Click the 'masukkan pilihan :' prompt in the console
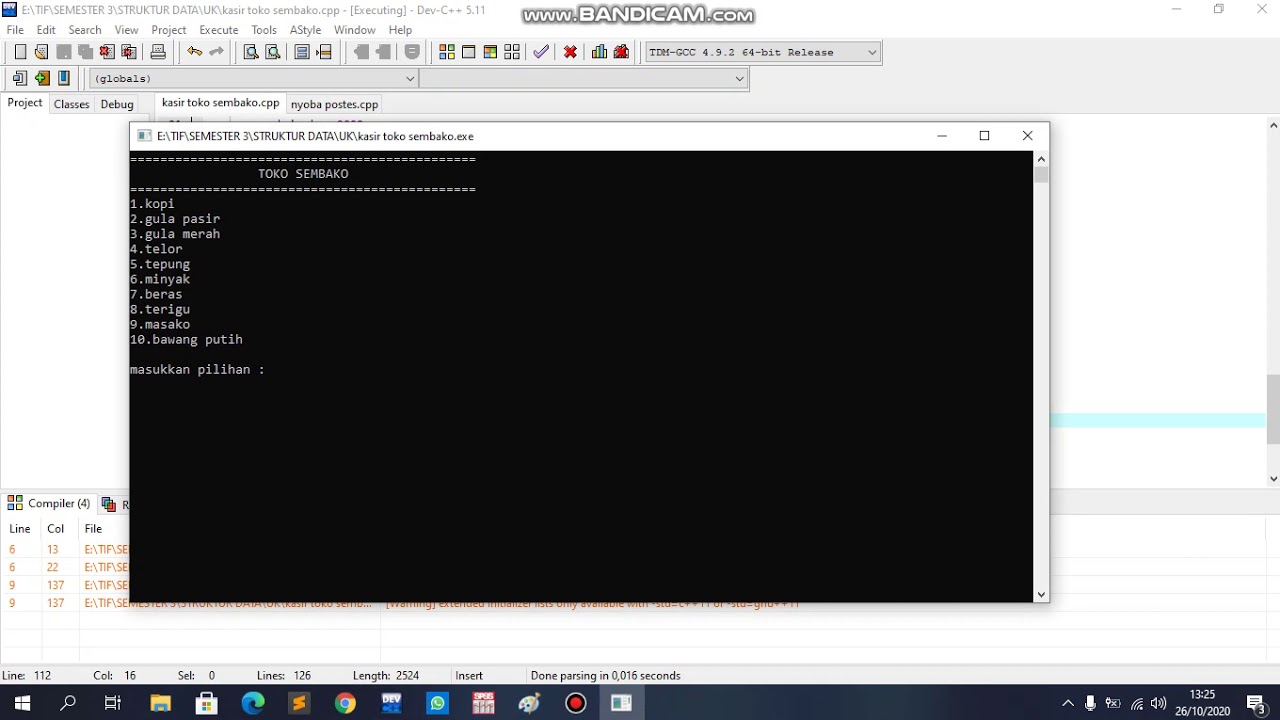The image size is (1280, 720). tap(197, 370)
